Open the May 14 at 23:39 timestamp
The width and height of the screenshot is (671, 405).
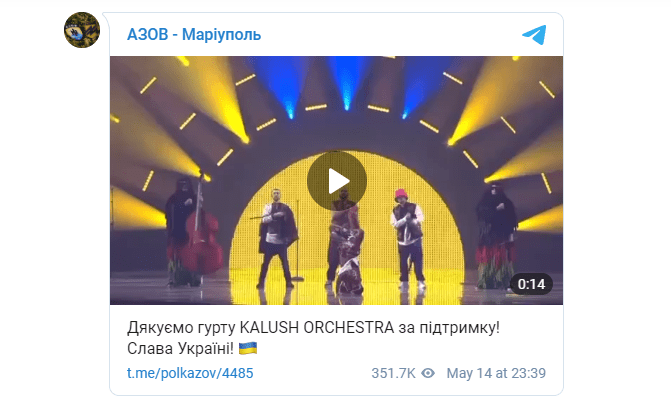tap(496, 373)
